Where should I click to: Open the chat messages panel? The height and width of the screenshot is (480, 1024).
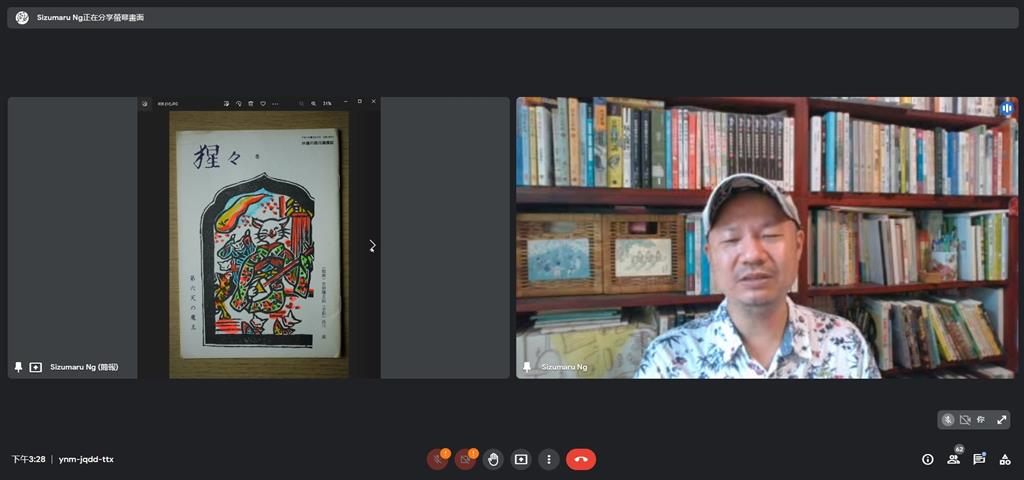[979, 459]
